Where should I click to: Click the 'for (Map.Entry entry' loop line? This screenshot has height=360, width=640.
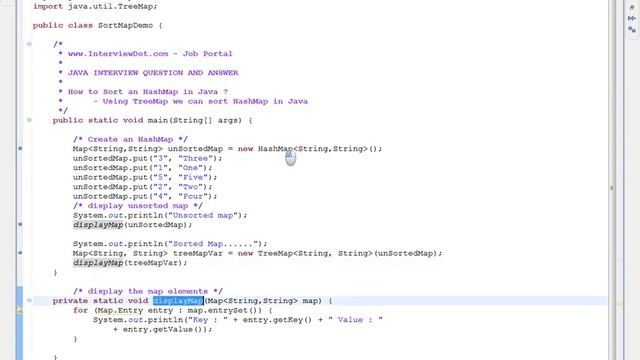173,310
